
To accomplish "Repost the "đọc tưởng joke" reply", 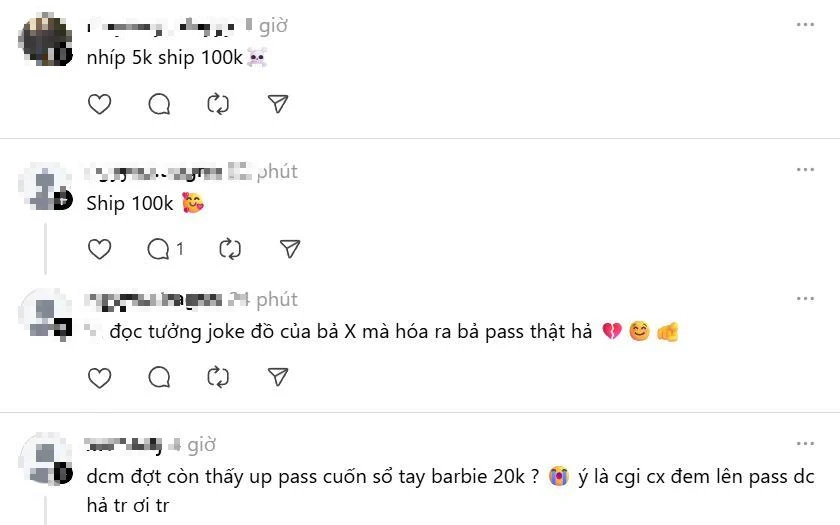I will tap(218, 378).
